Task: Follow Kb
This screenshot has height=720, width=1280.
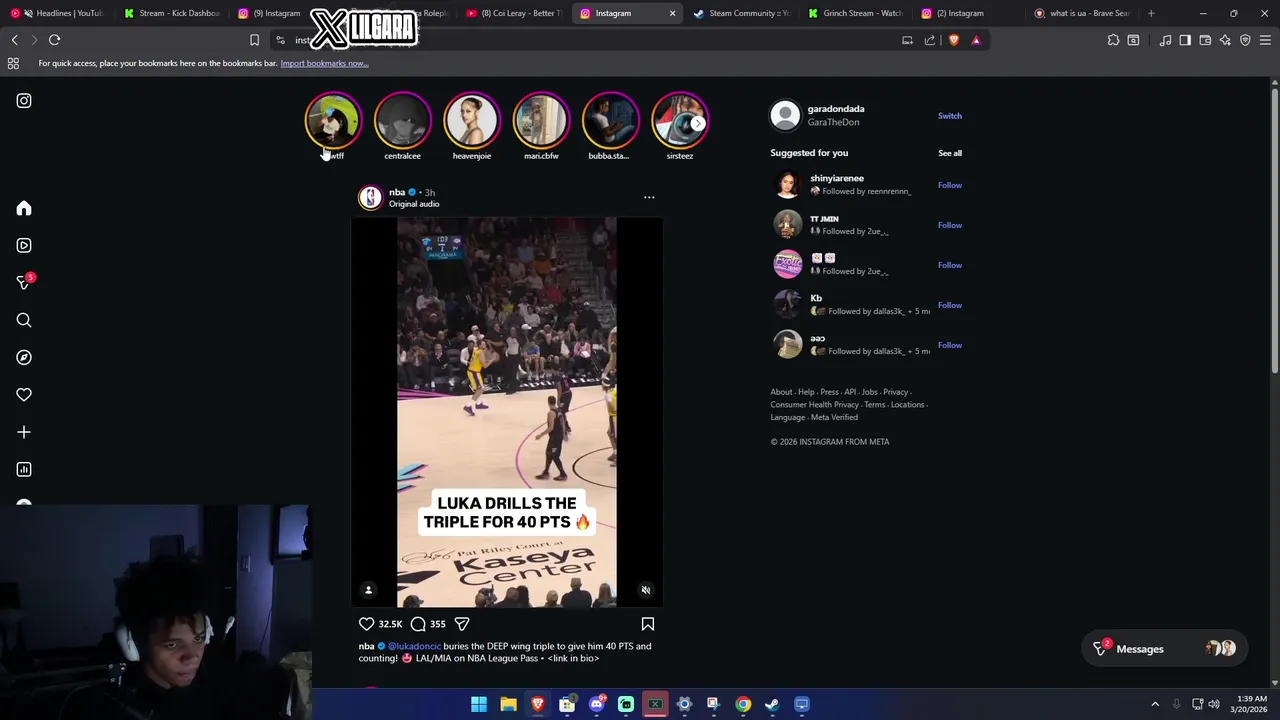Action: click(950, 305)
